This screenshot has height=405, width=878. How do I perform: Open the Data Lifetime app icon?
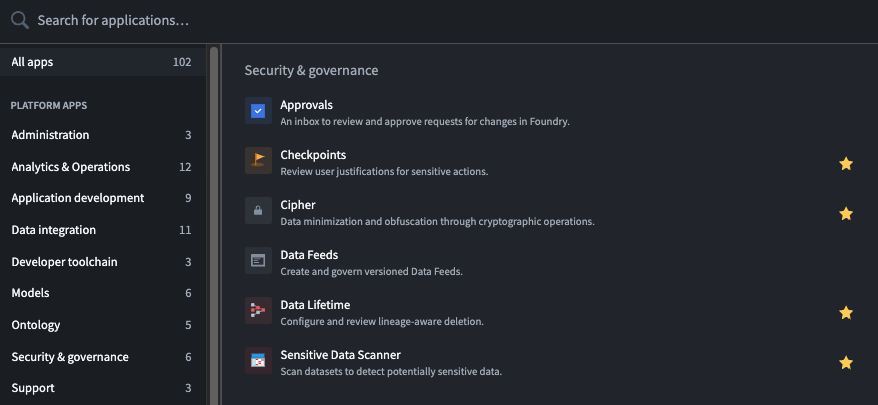click(x=258, y=310)
